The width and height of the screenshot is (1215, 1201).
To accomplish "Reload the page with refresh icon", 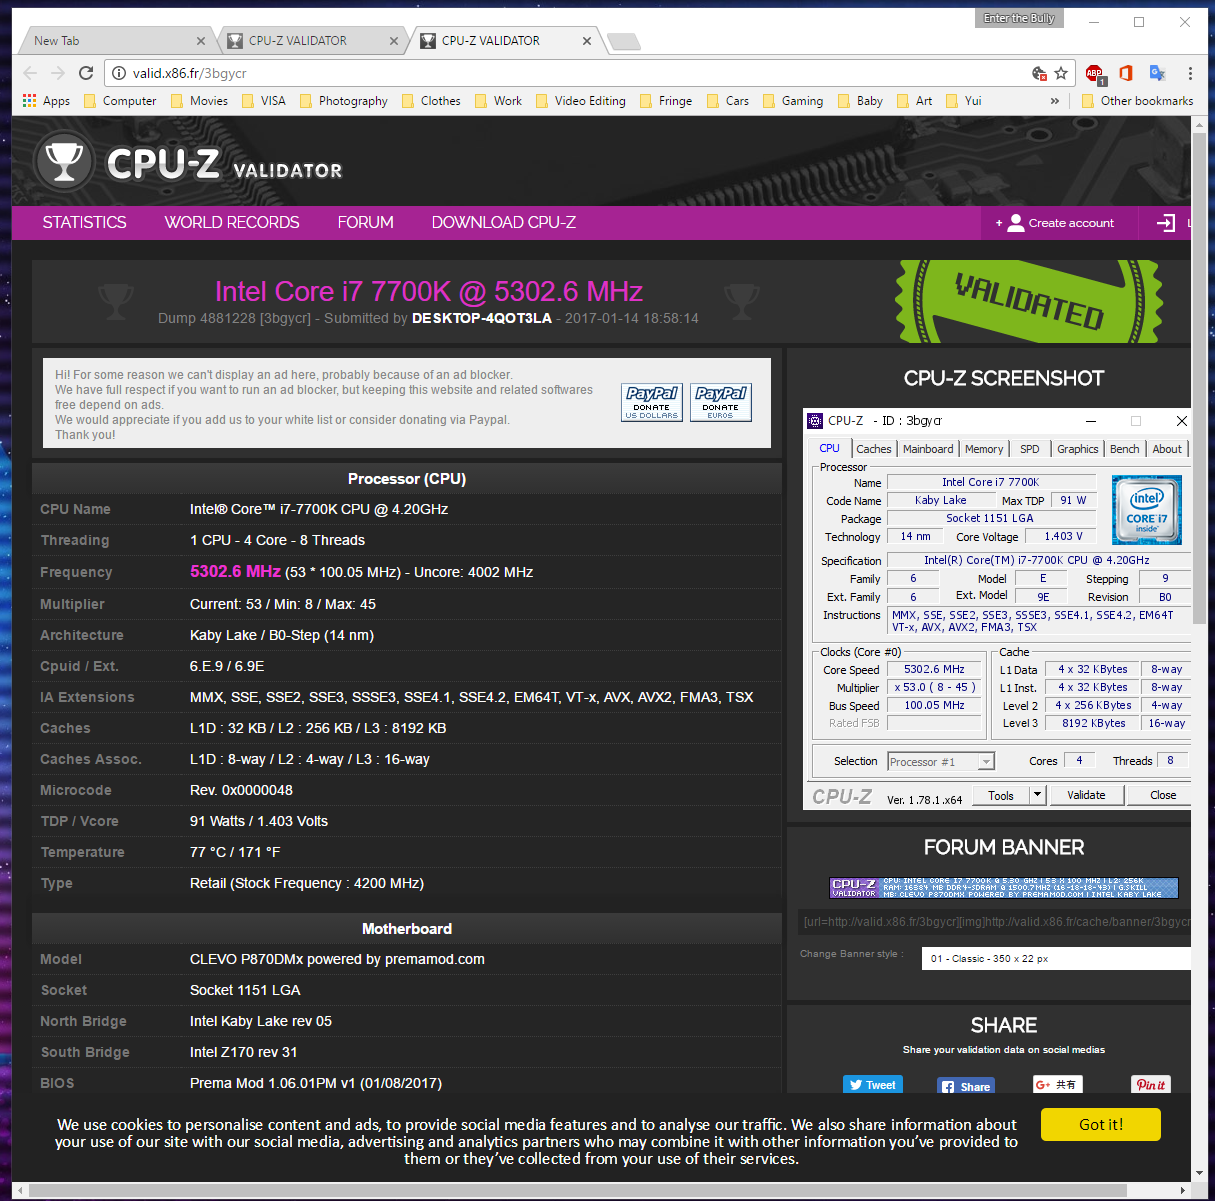I will [86, 73].
